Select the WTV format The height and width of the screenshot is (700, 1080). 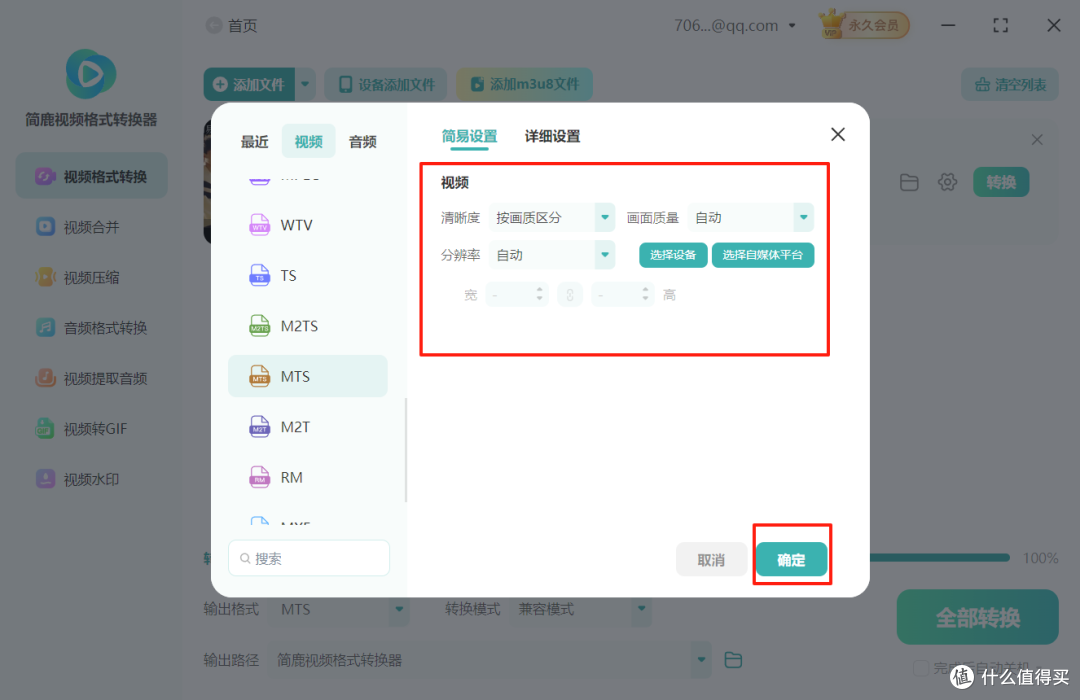(x=308, y=225)
